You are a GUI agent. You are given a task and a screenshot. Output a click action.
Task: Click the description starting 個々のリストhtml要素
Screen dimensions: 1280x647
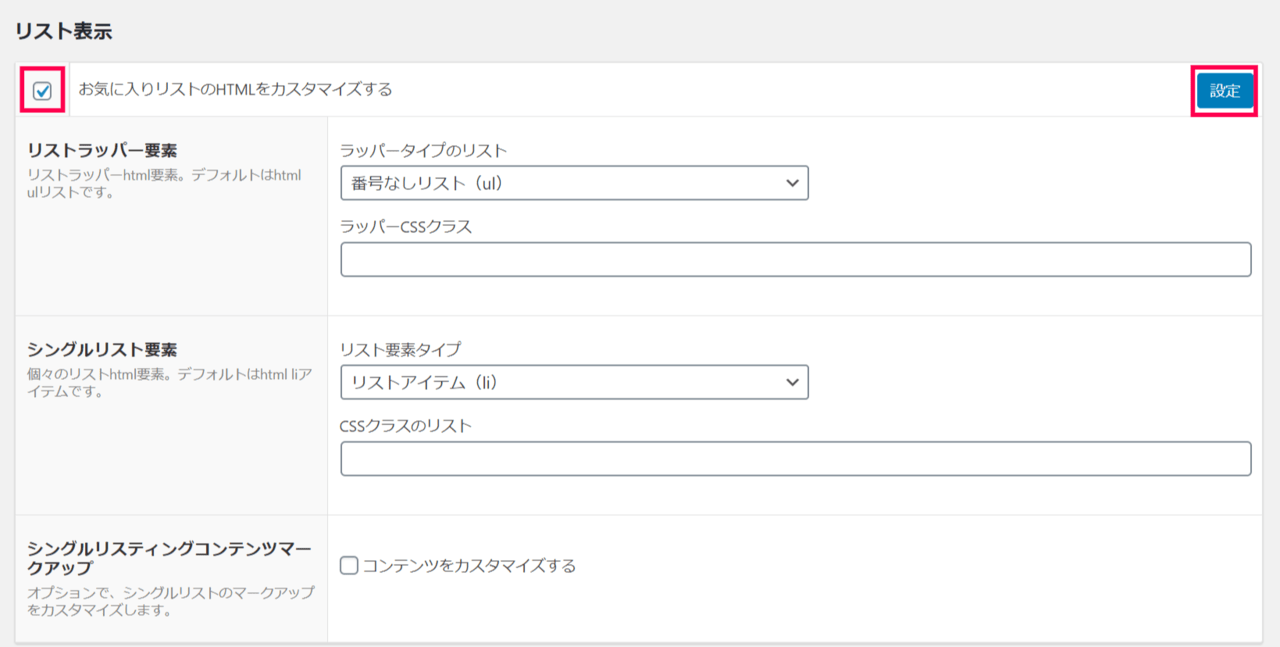point(170,383)
